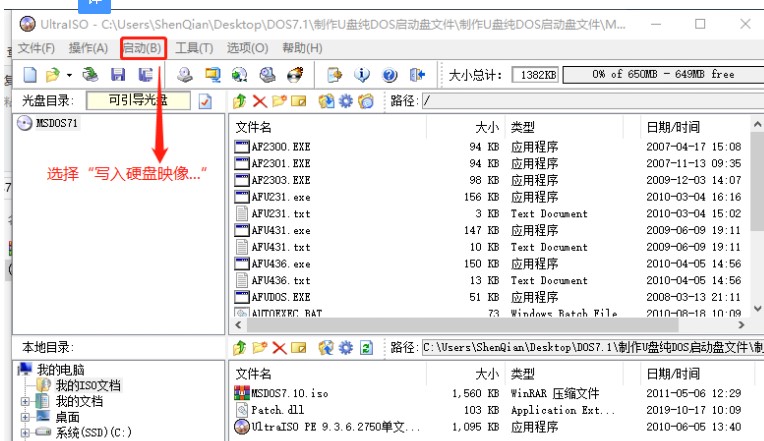This screenshot has height=441, width=764.
Task: Click New Folder icon in disc pane toolbar
Action: point(279,101)
